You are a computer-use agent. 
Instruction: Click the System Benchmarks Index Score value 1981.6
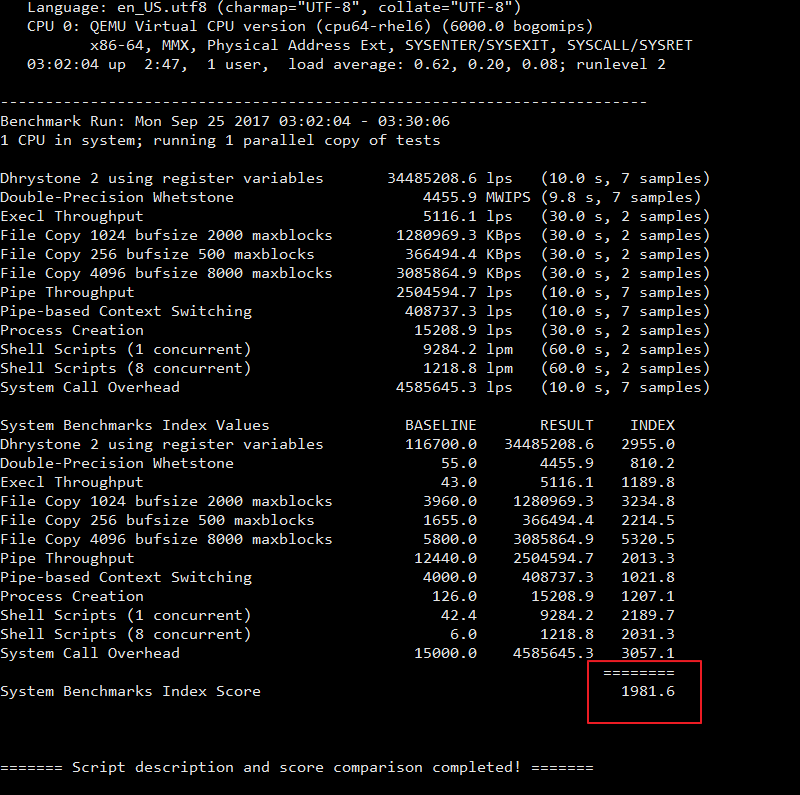coord(648,691)
